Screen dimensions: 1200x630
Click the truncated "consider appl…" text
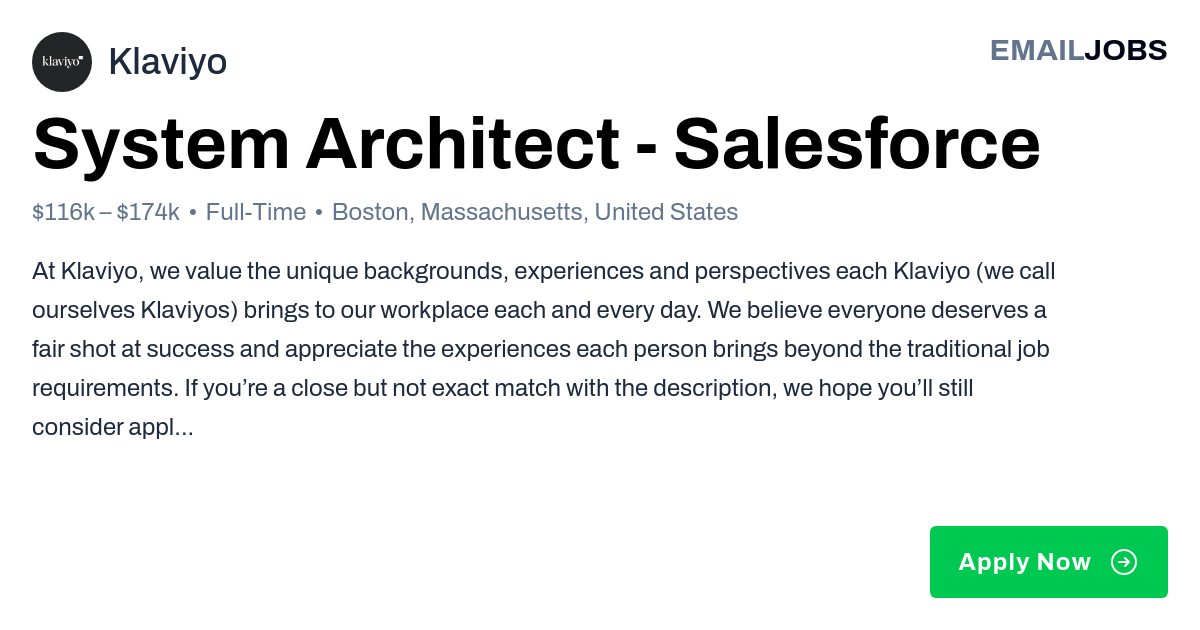click(113, 428)
